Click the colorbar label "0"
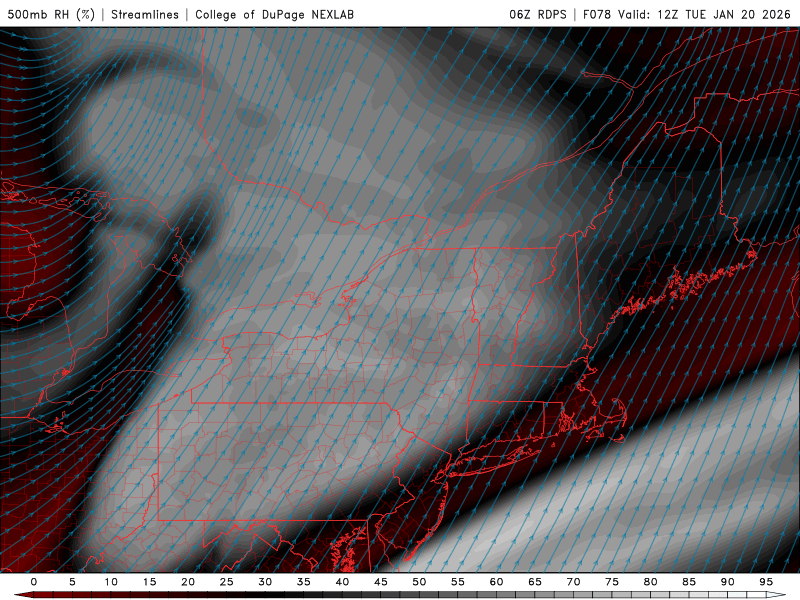The width and height of the screenshot is (800, 600). click(x=34, y=582)
